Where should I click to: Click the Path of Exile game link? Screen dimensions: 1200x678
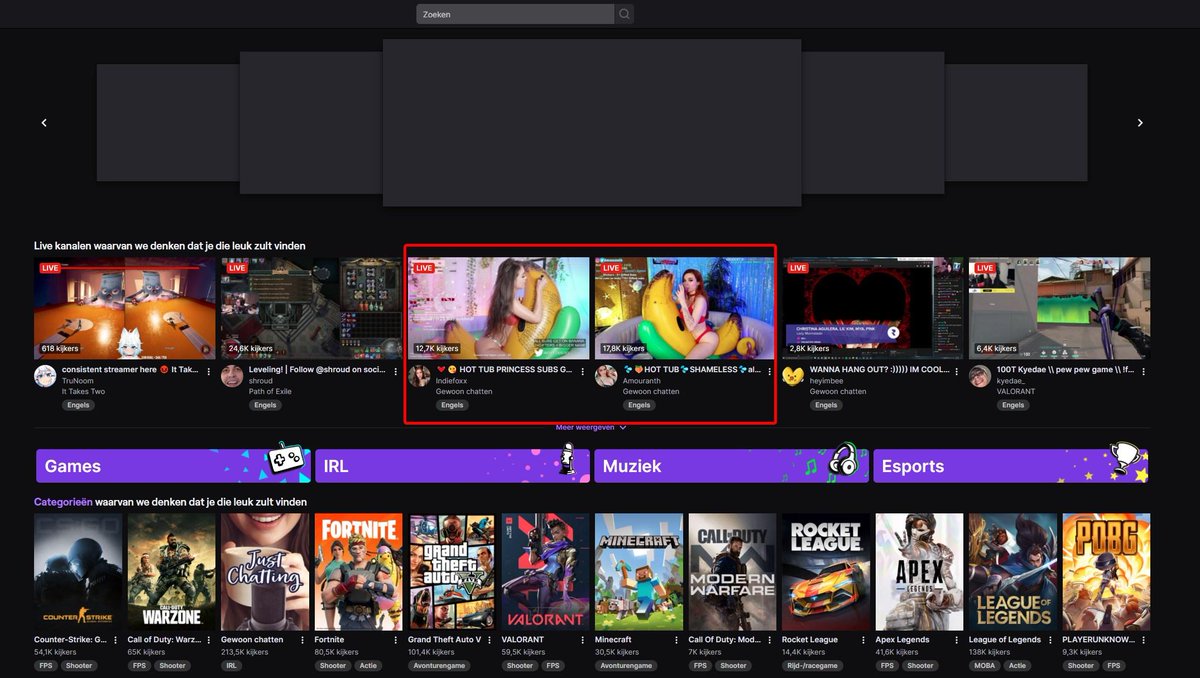(270, 391)
